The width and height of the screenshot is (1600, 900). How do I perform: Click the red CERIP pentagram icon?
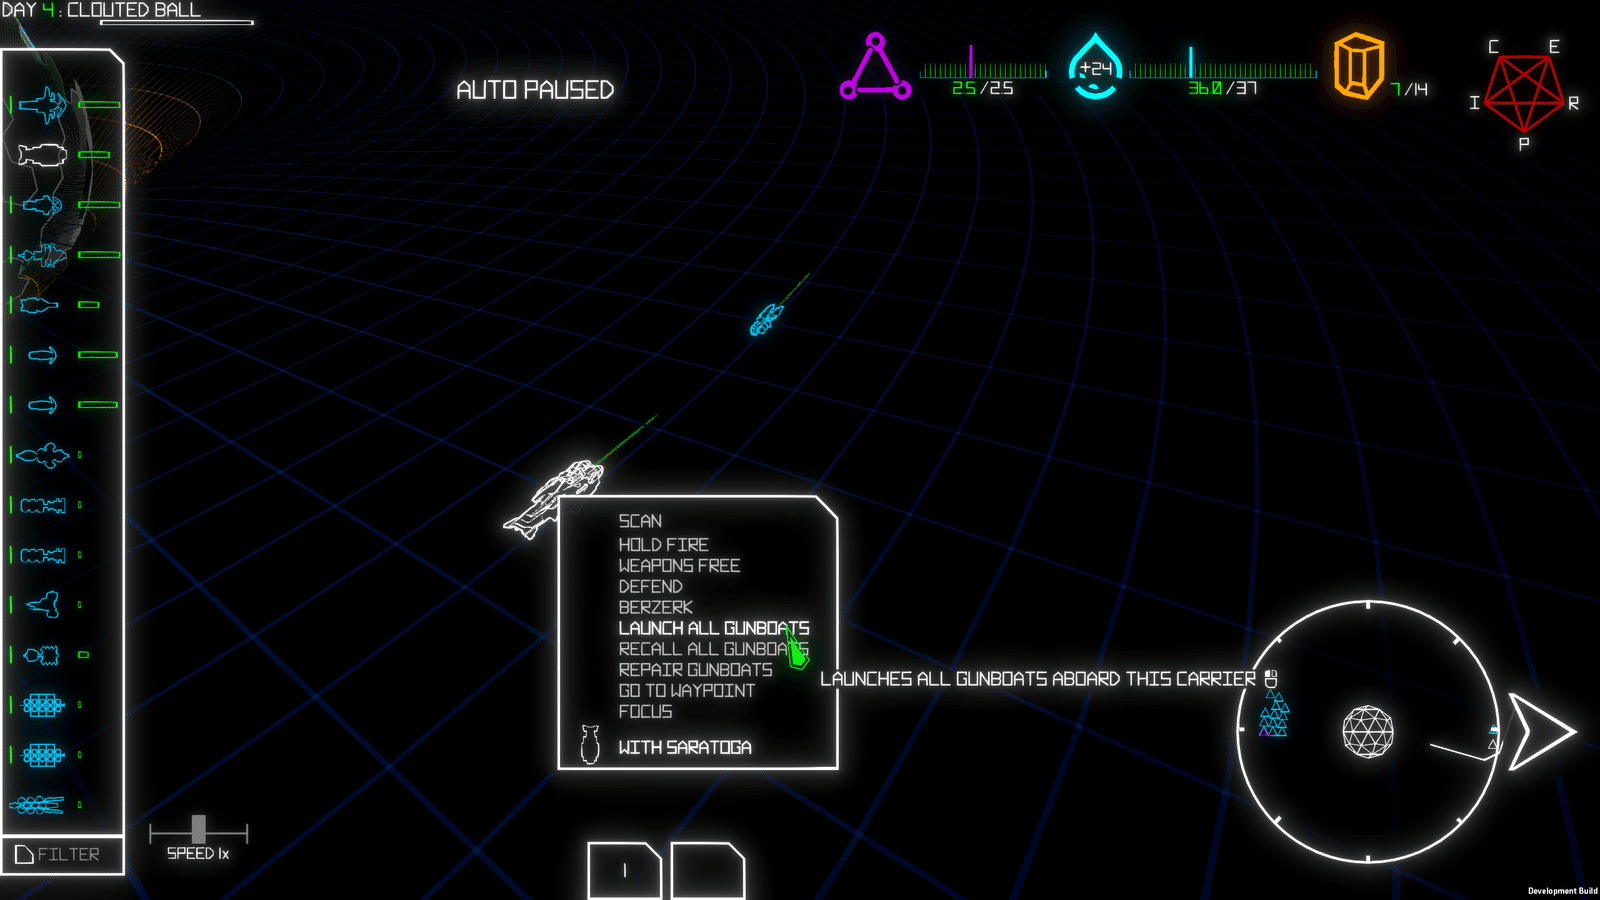click(x=1523, y=94)
